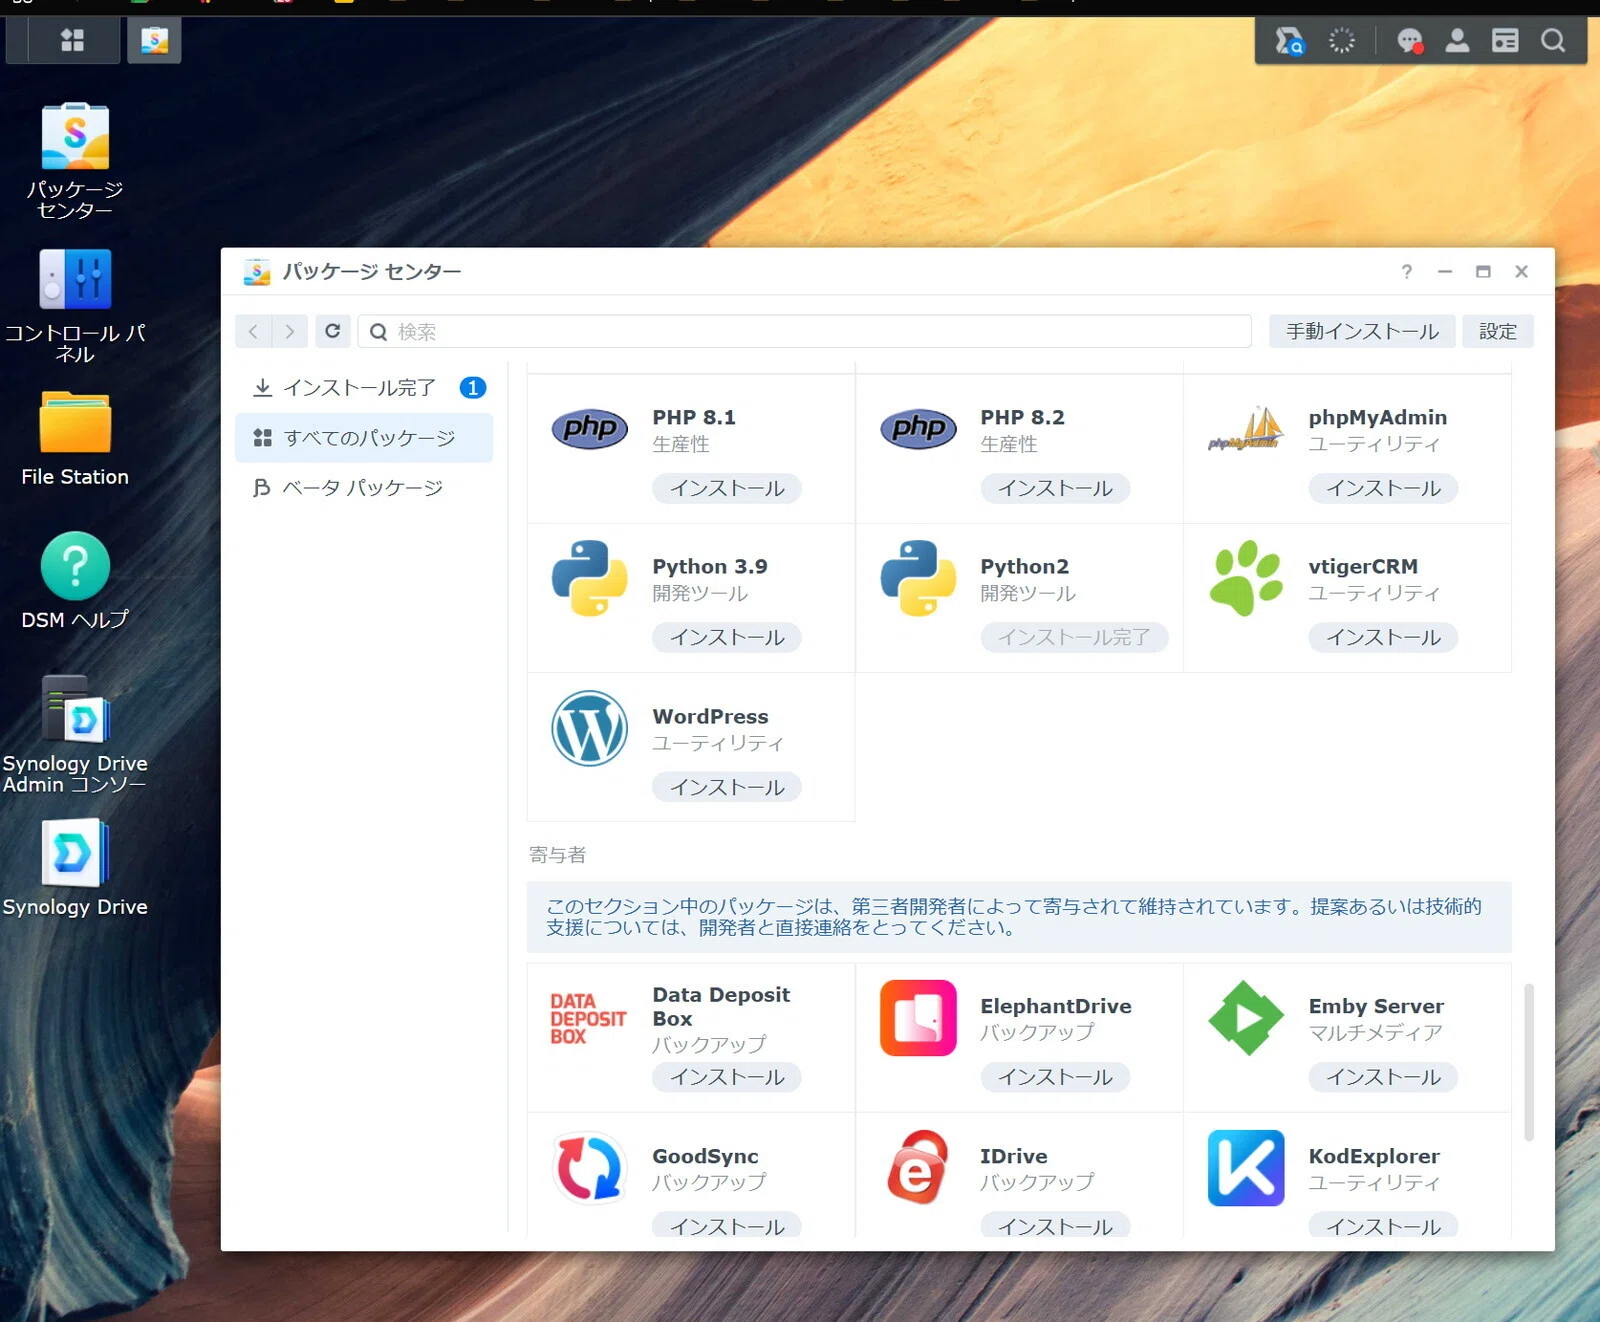The width and height of the screenshot is (1600, 1322).
Task: Select All Packages sidebar item
Action: pos(364,438)
